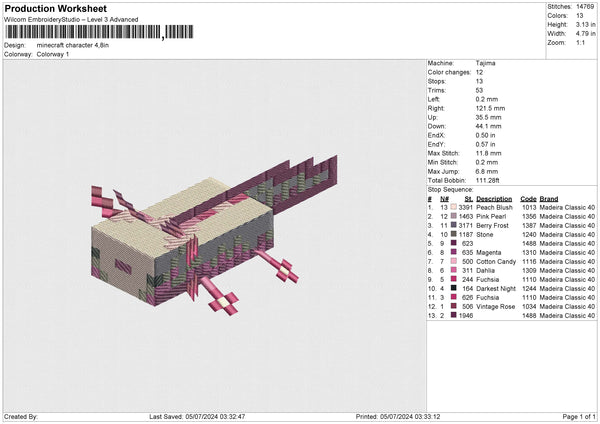Viewport: 600px width, 424px height.
Task: Click the Max Stitch value '11.8 mm'
Action: [x=488, y=153]
